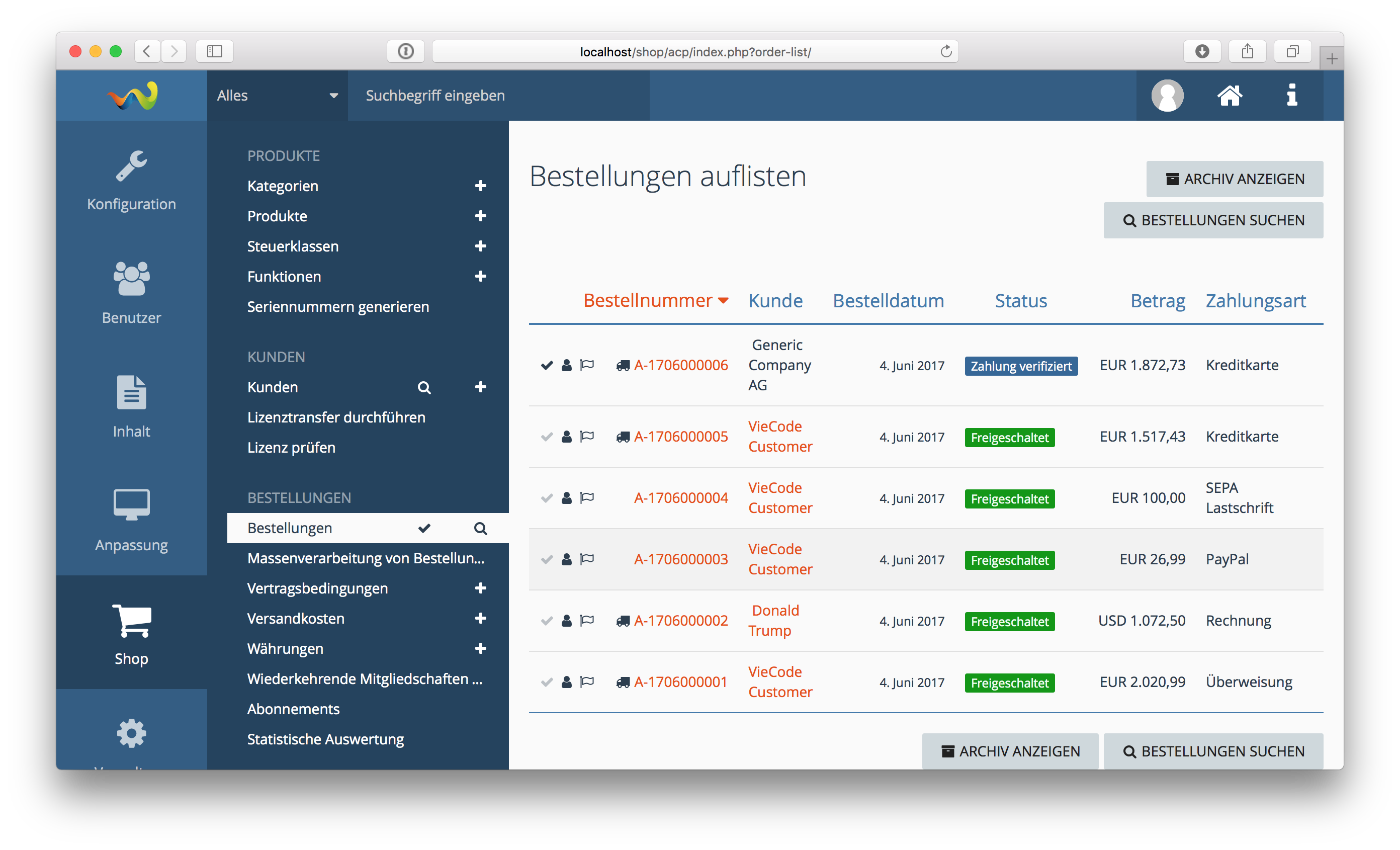The image size is (1400, 850).
Task: Click the home icon in header
Action: (1229, 96)
